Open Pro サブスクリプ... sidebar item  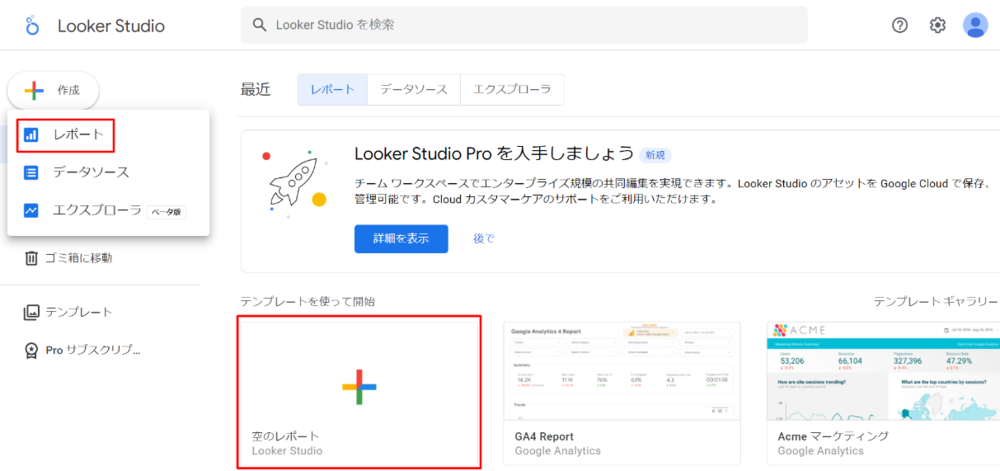81,350
